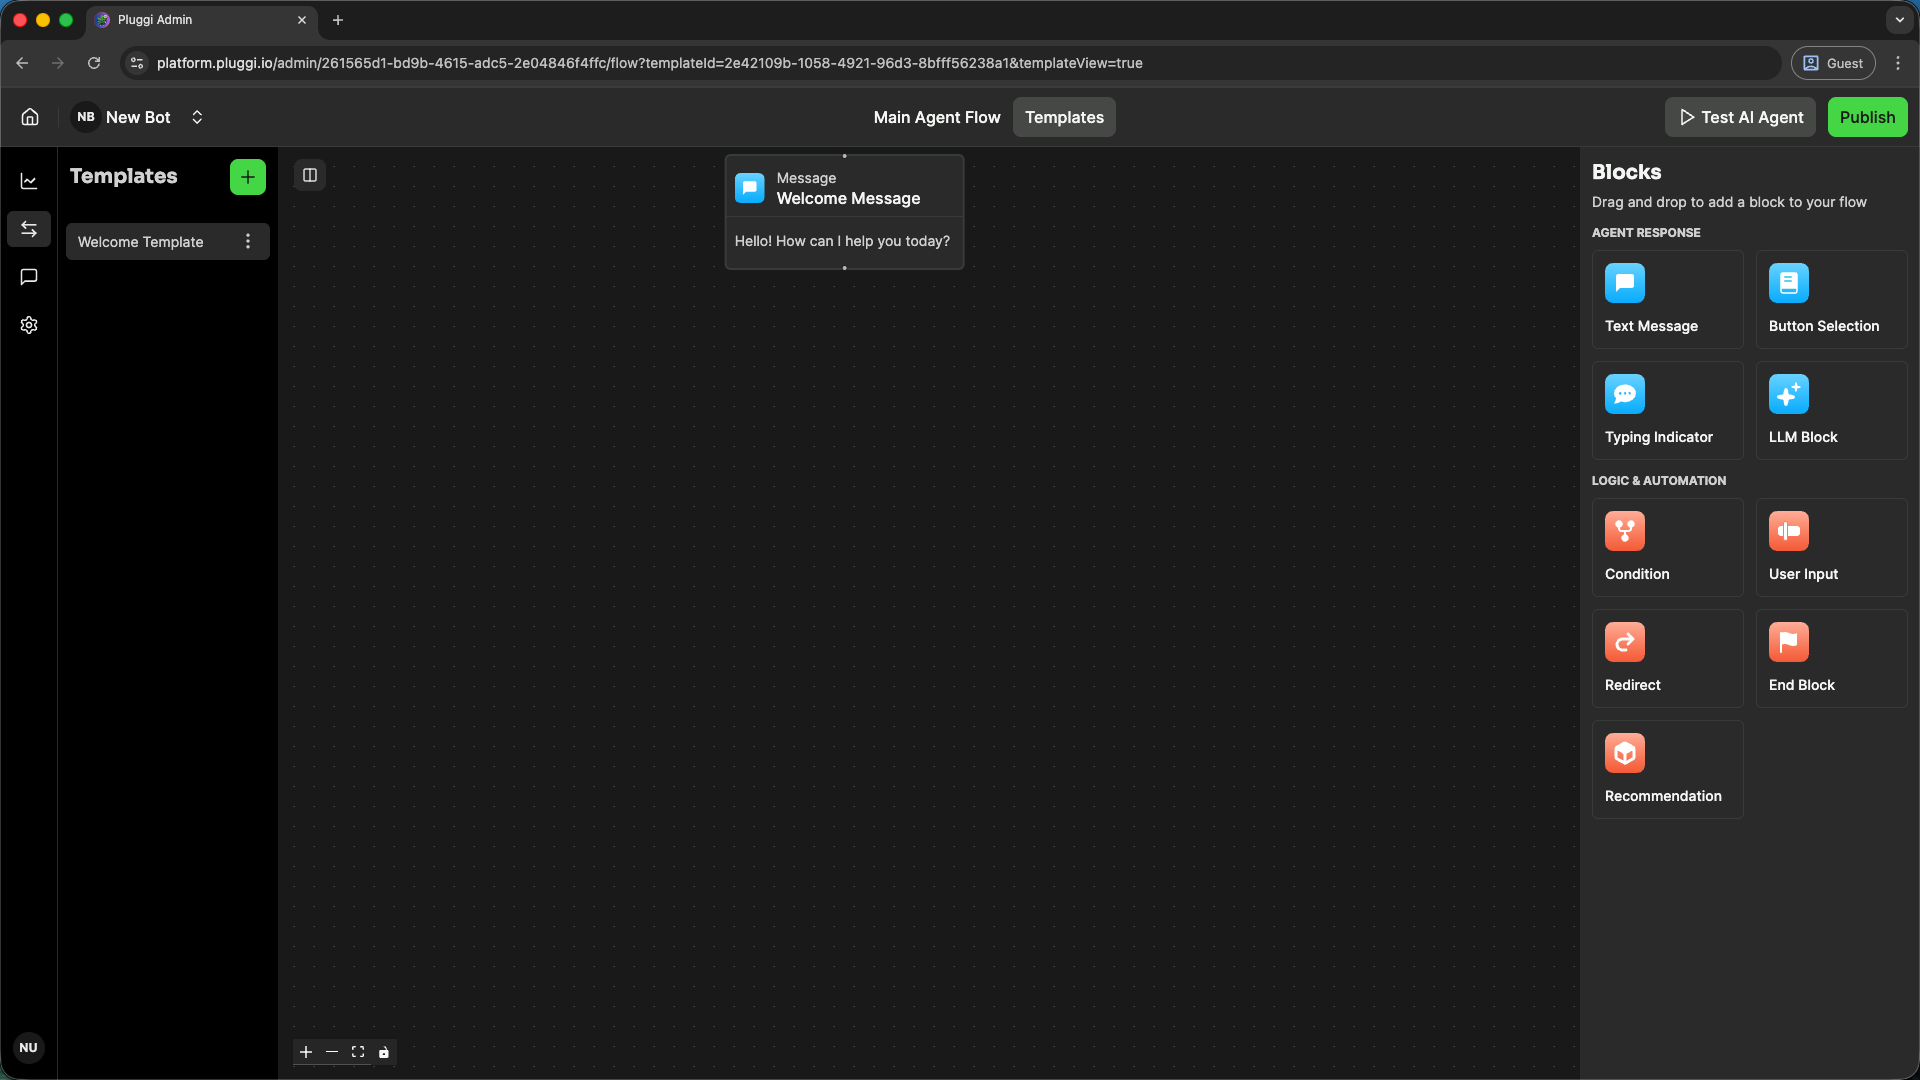Publish the bot
The height and width of the screenshot is (1080, 1920).
pos(1867,117)
